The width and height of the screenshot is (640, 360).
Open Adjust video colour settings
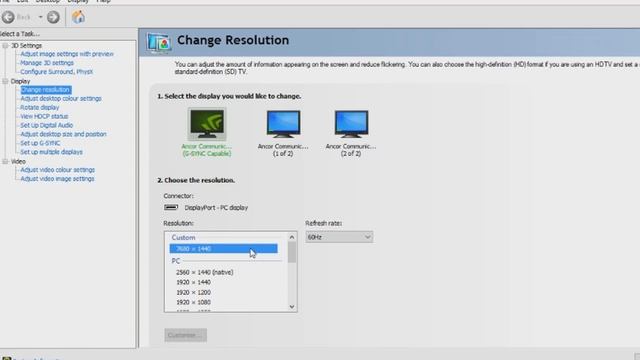tap(58, 170)
